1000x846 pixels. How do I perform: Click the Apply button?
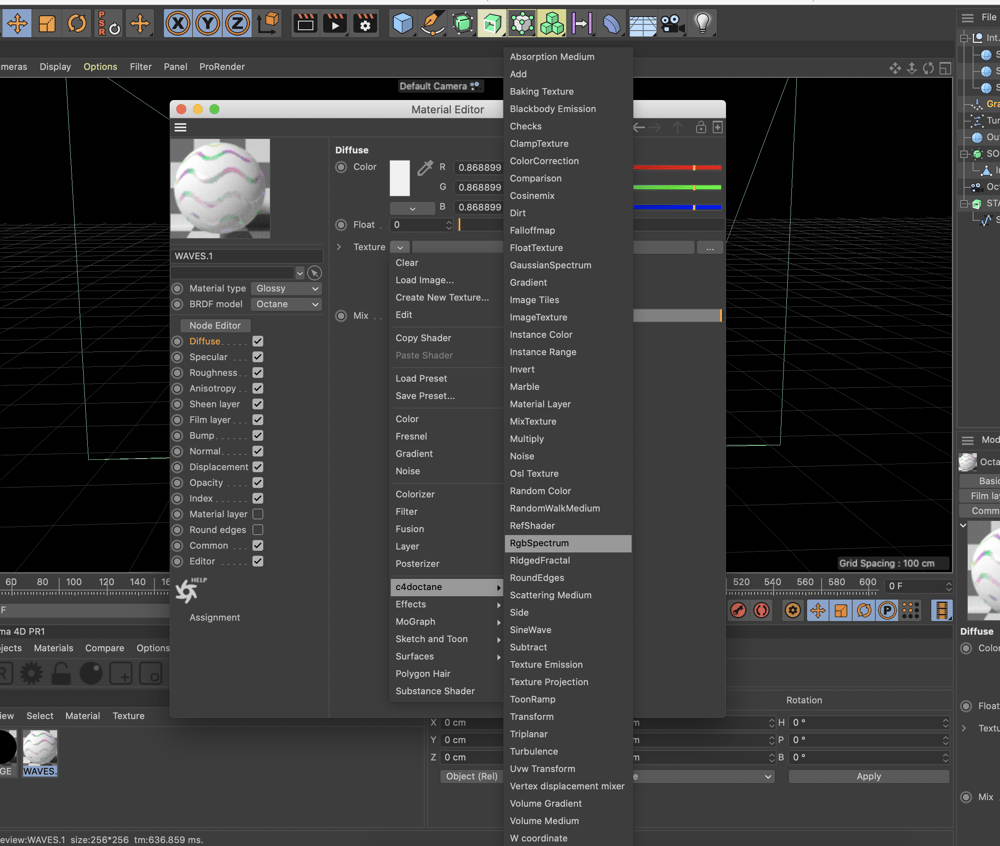pos(869,777)
